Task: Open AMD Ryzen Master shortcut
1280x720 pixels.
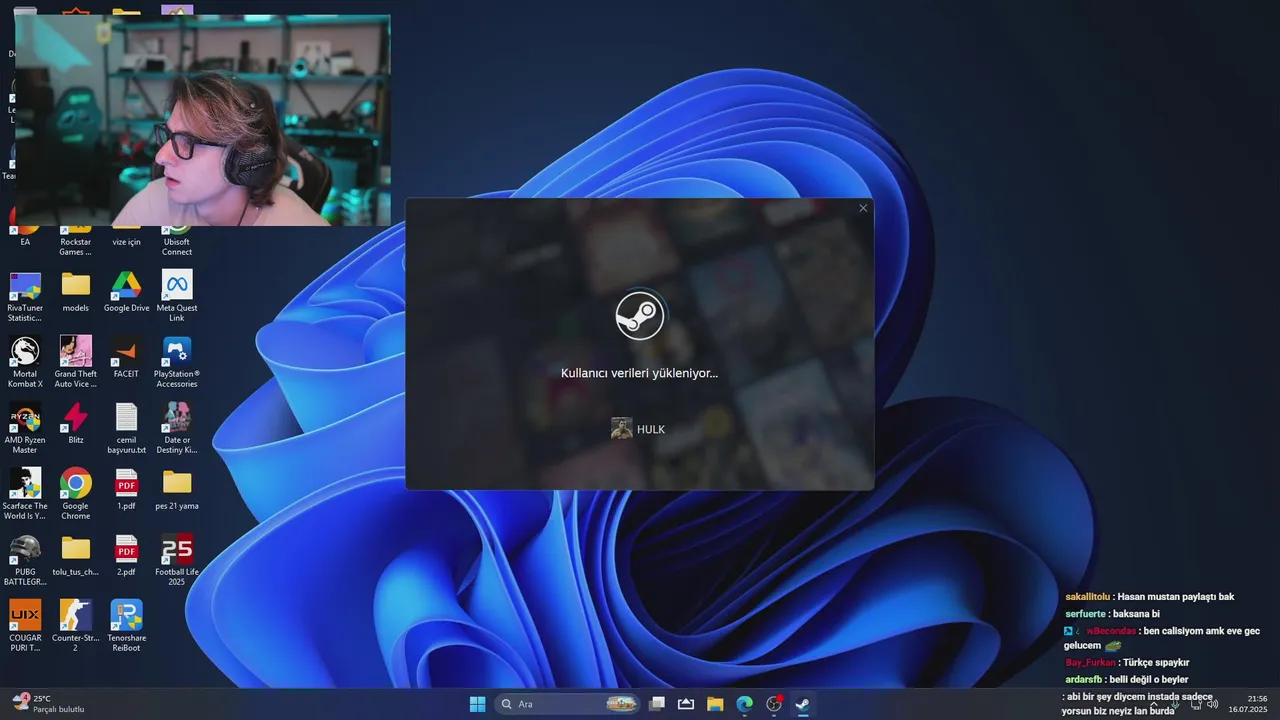Action: coord(25,428)
